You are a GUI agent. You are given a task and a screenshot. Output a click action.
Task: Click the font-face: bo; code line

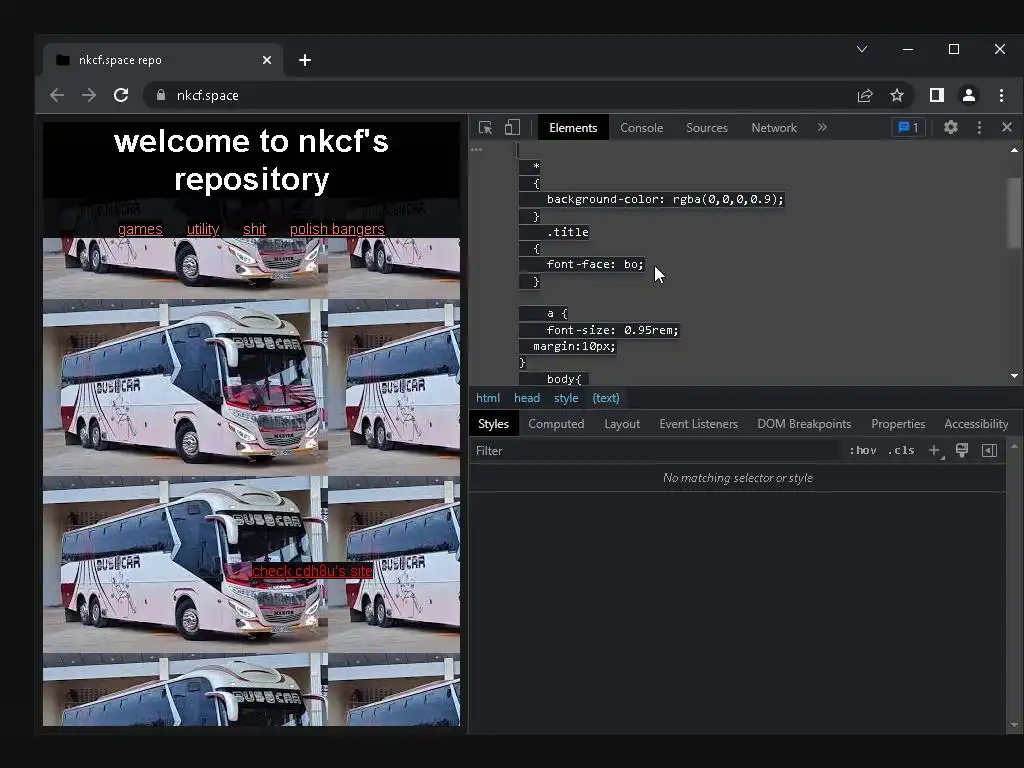[x=595, y=264]
